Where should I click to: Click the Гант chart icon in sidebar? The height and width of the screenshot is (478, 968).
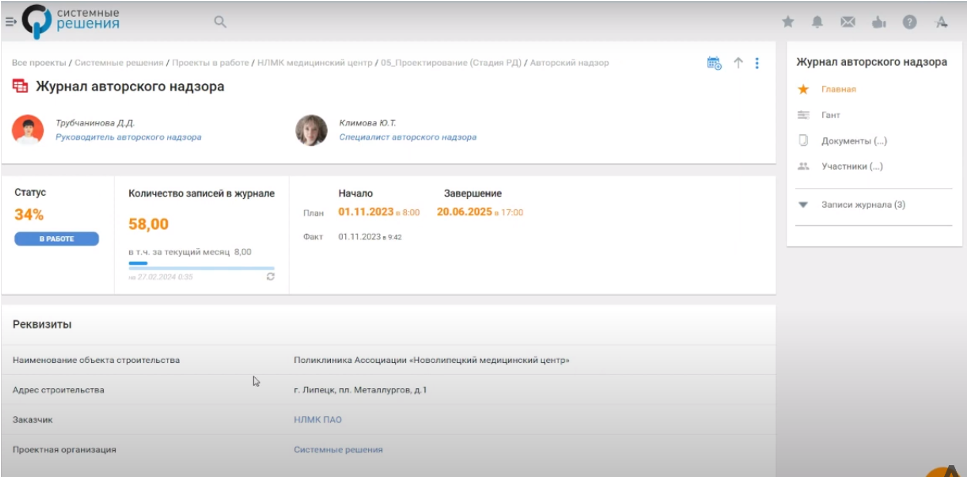(x=803, y=115)
